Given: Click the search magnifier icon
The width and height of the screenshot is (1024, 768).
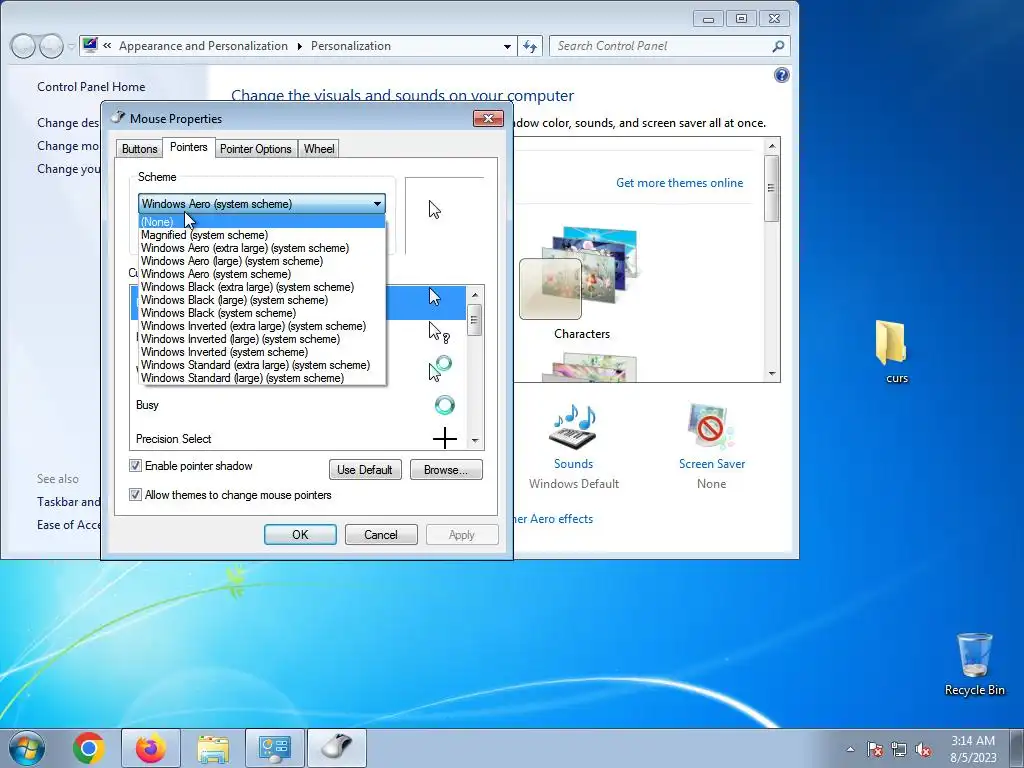Looking at the screenshot, I should (777, 46).
